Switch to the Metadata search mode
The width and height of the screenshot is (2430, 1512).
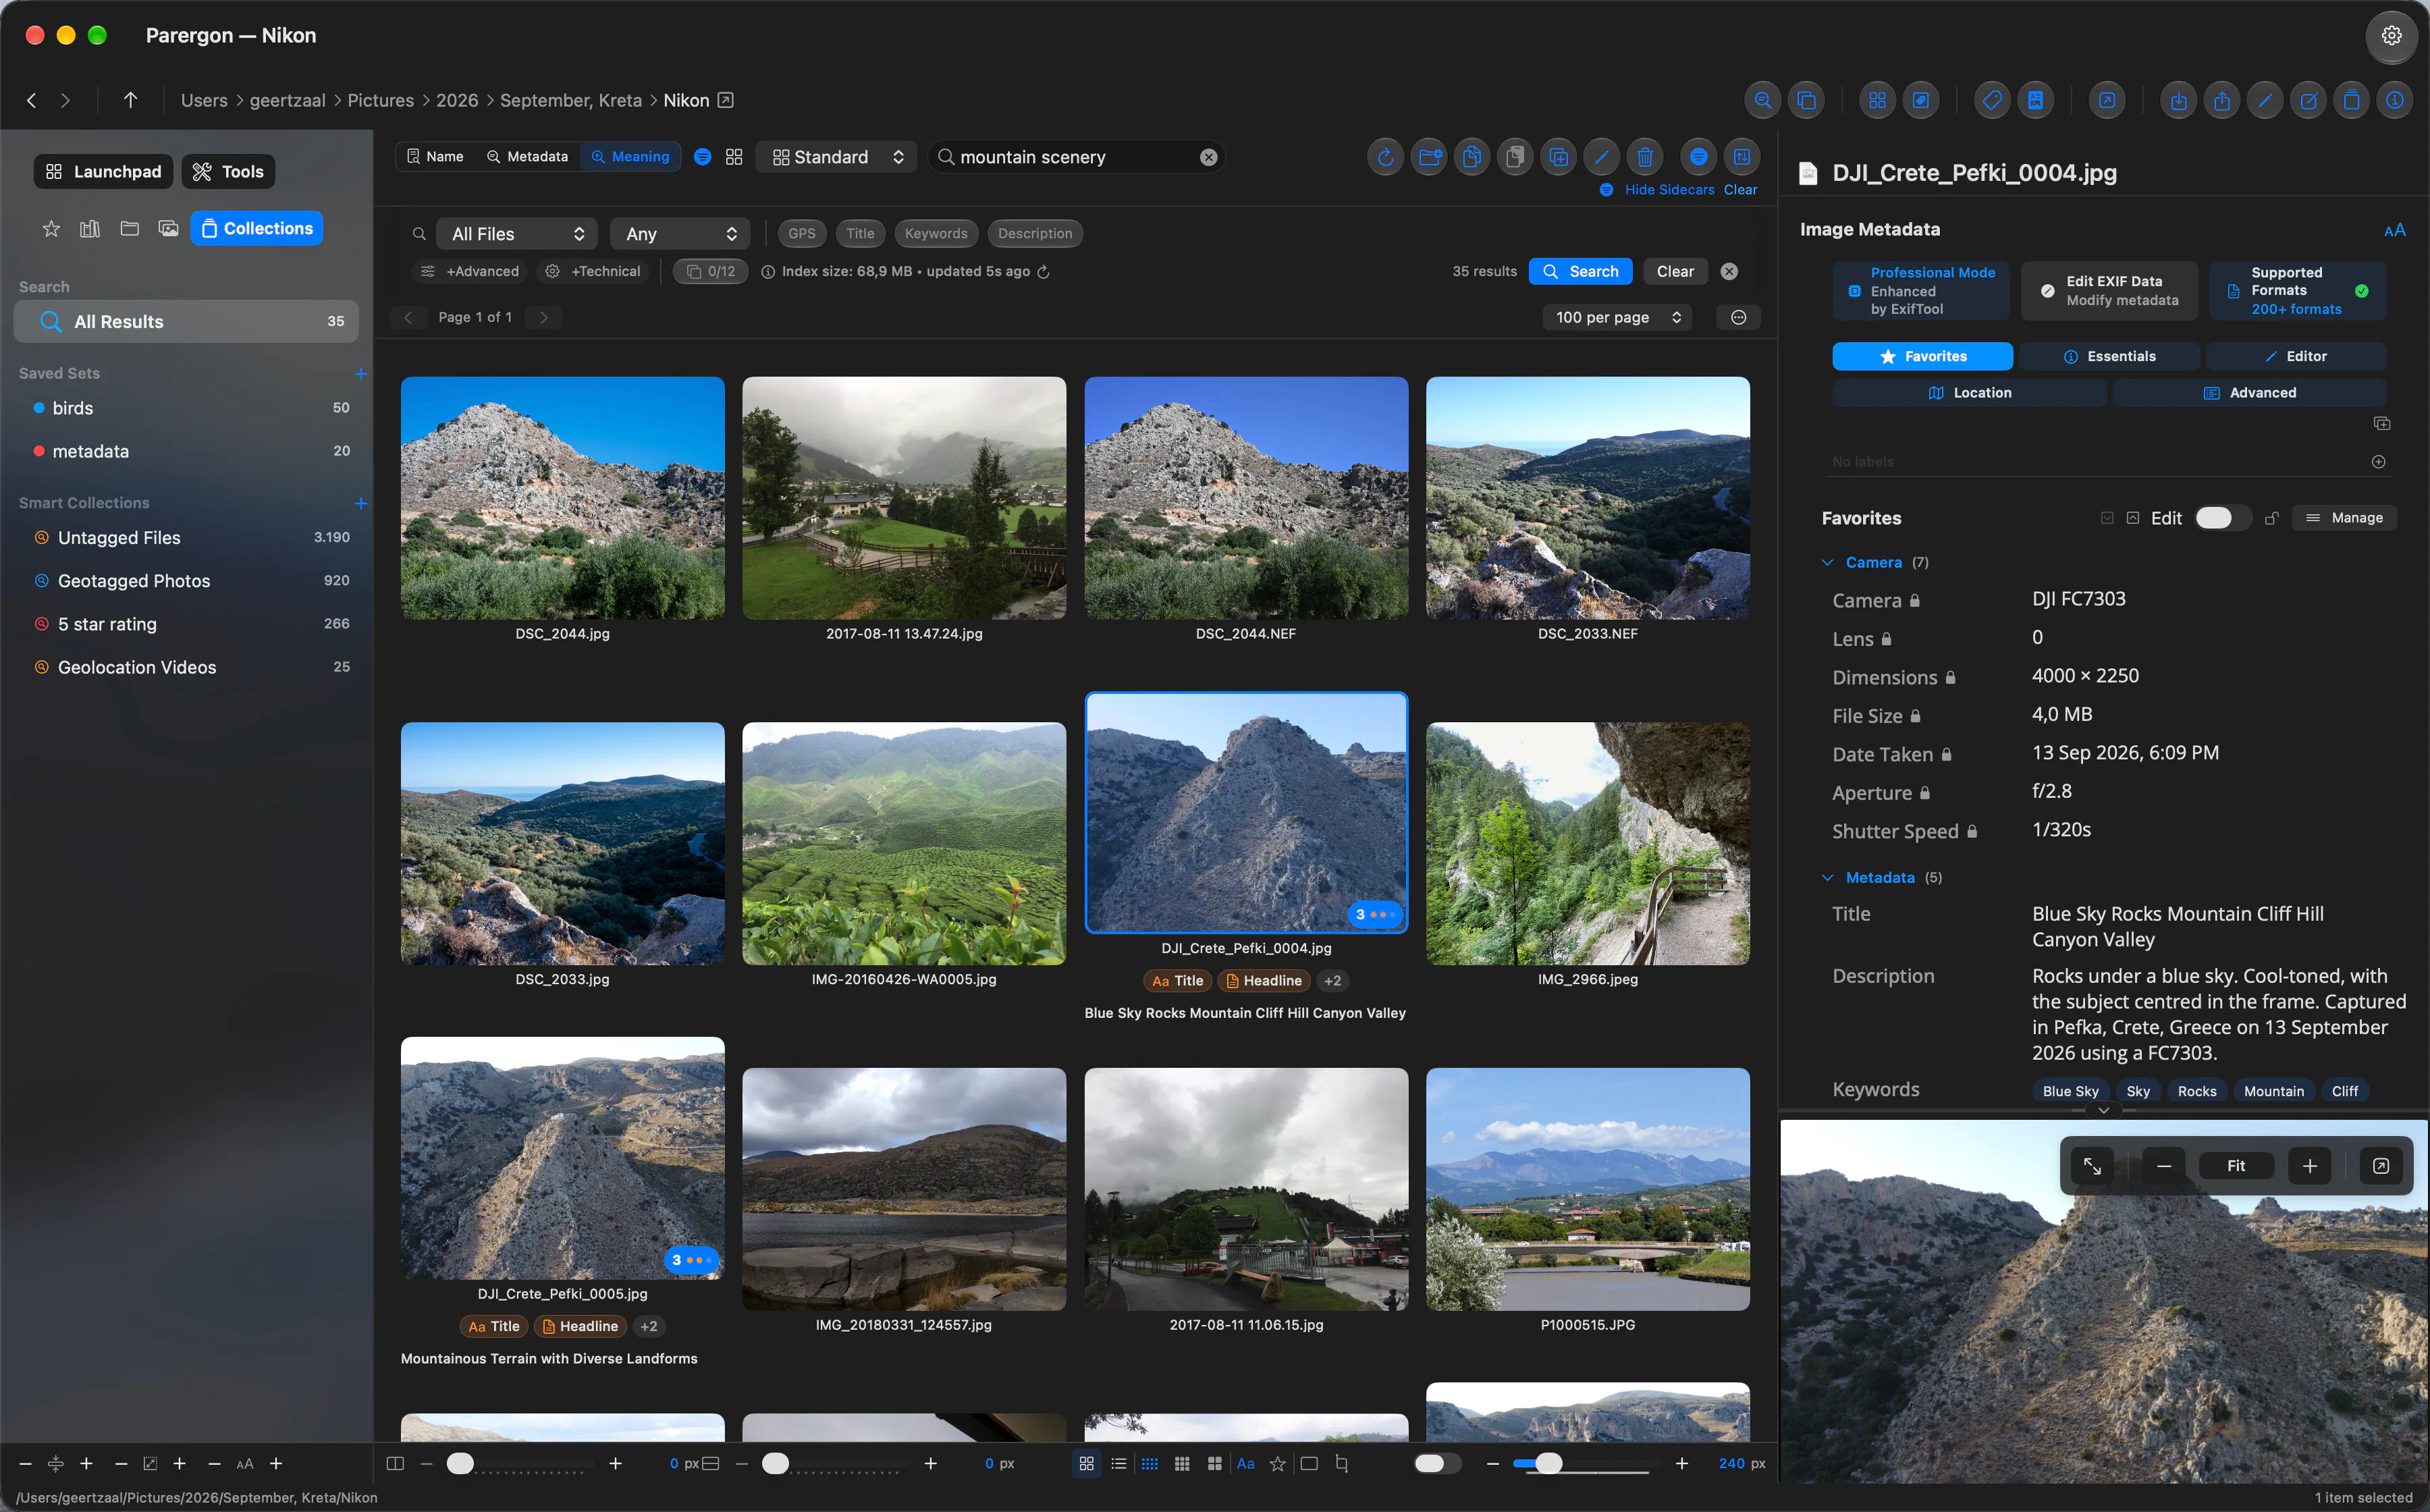tap(527, 157)
